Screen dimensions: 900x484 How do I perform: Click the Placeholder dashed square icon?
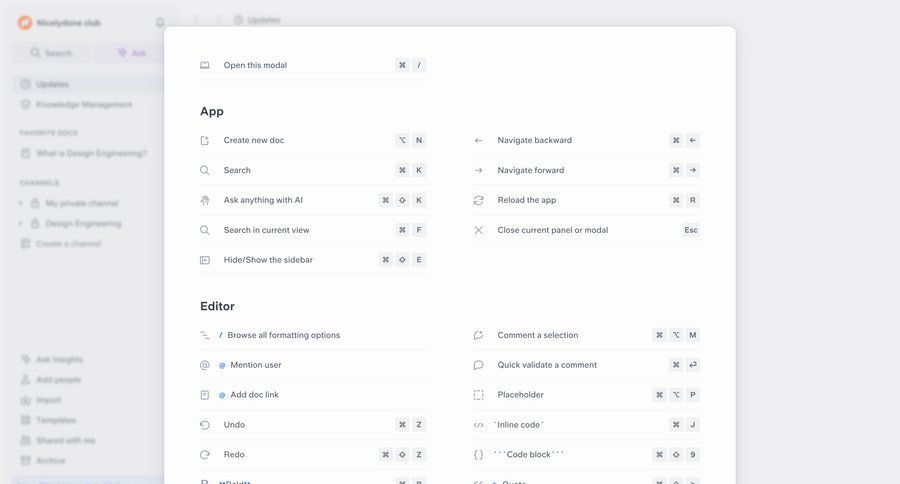click(478, 395)
